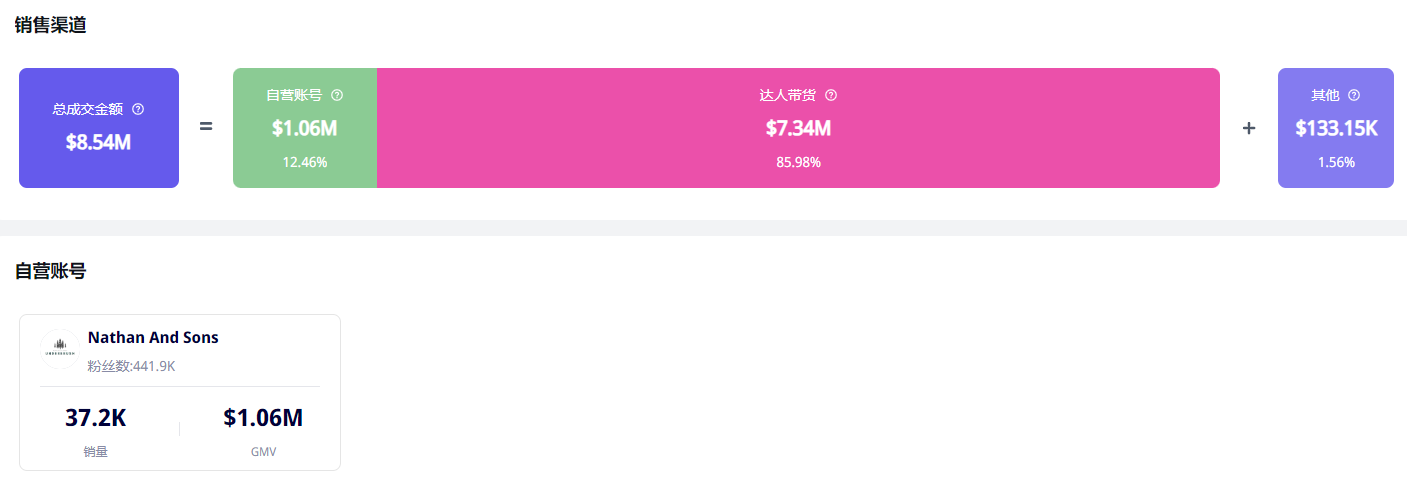The image size is (1407, 479).
Task: Click the 销售渠道 section heading
Action: [50, 25]
